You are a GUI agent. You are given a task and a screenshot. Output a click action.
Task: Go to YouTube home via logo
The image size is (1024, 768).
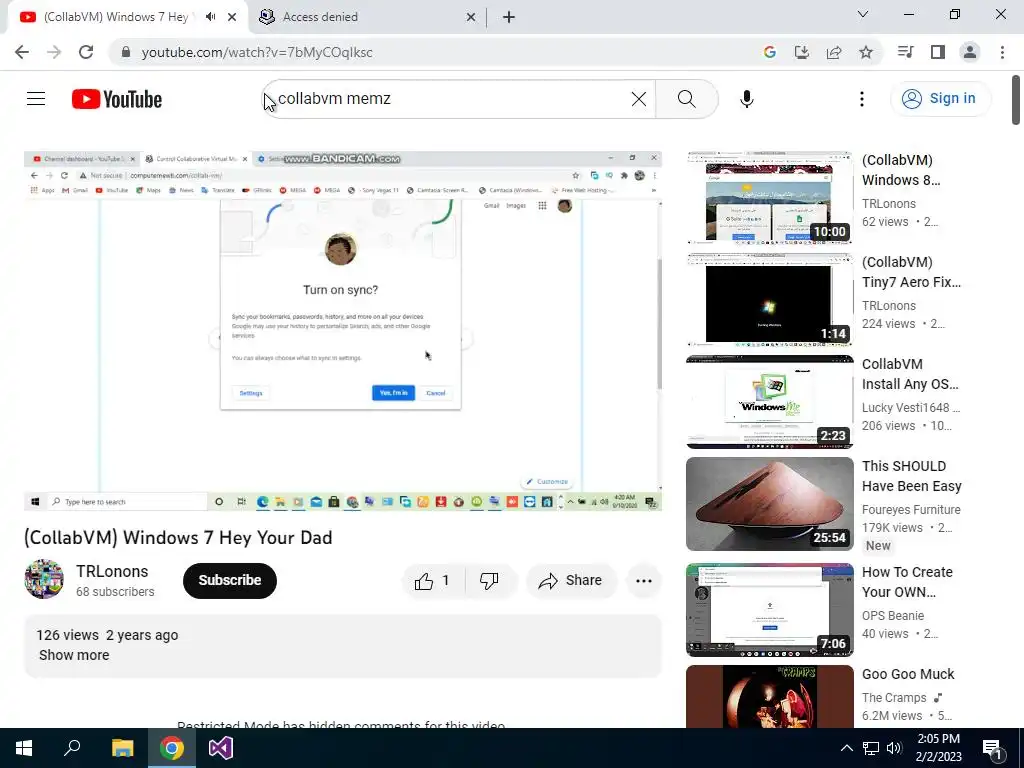[x=117, y=99]
